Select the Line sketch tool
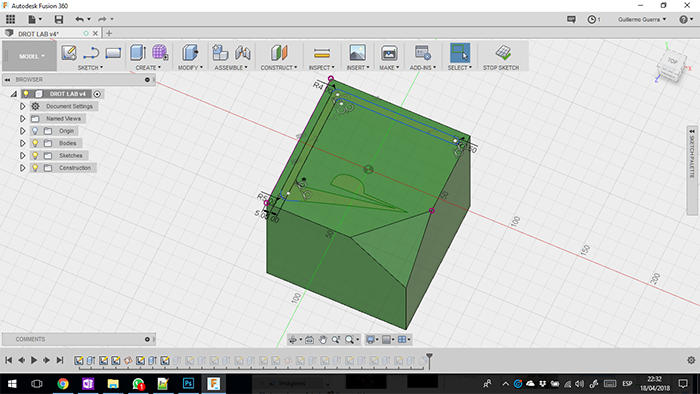 coord(91,53)
